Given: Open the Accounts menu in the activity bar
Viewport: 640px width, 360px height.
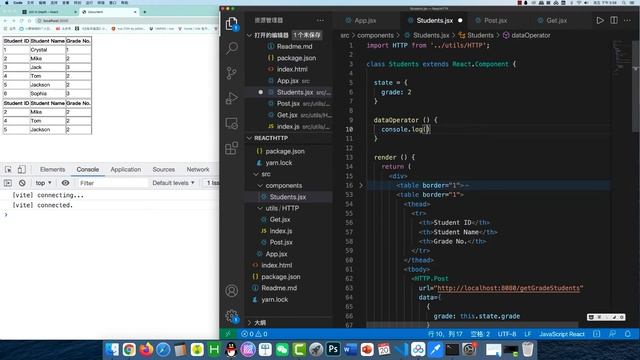Looking at the screenshot, I should click(x=231, y=291).
